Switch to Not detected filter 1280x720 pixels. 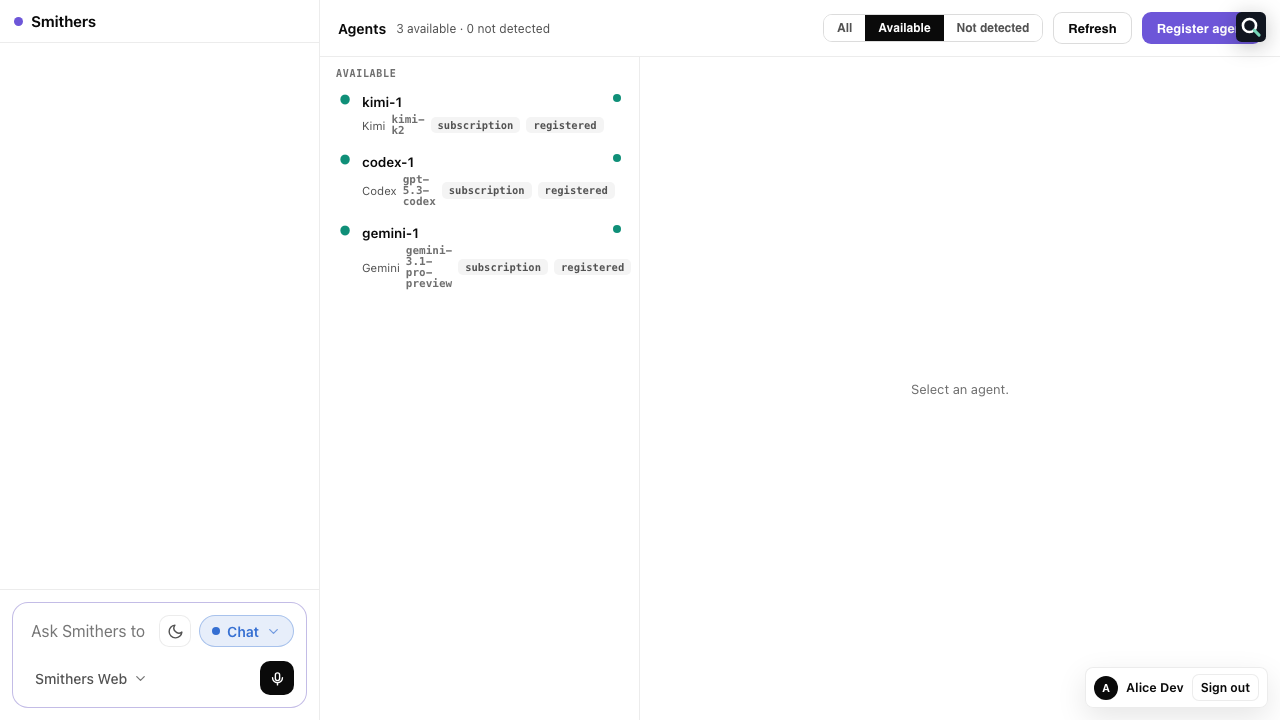coord(992,28)
